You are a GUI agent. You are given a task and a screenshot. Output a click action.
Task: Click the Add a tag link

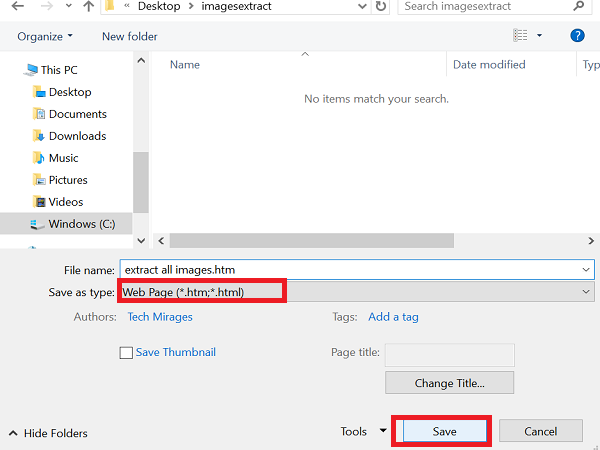coord(393,317)
